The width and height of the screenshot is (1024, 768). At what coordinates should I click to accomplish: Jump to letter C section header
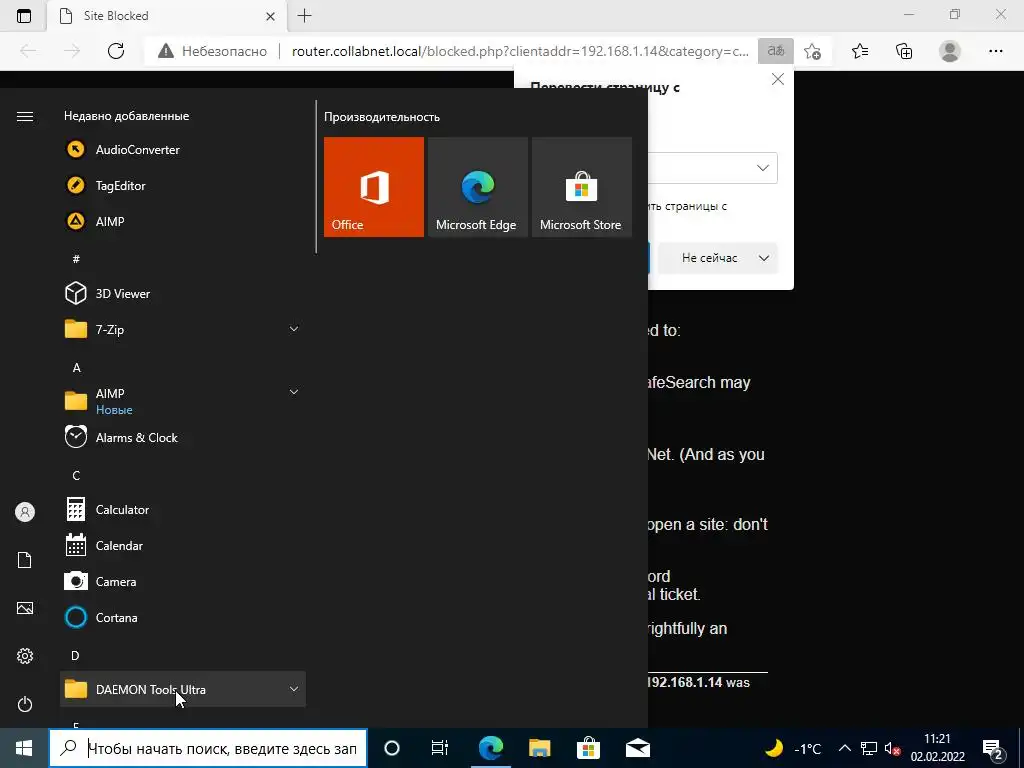(x=76, y=475)
